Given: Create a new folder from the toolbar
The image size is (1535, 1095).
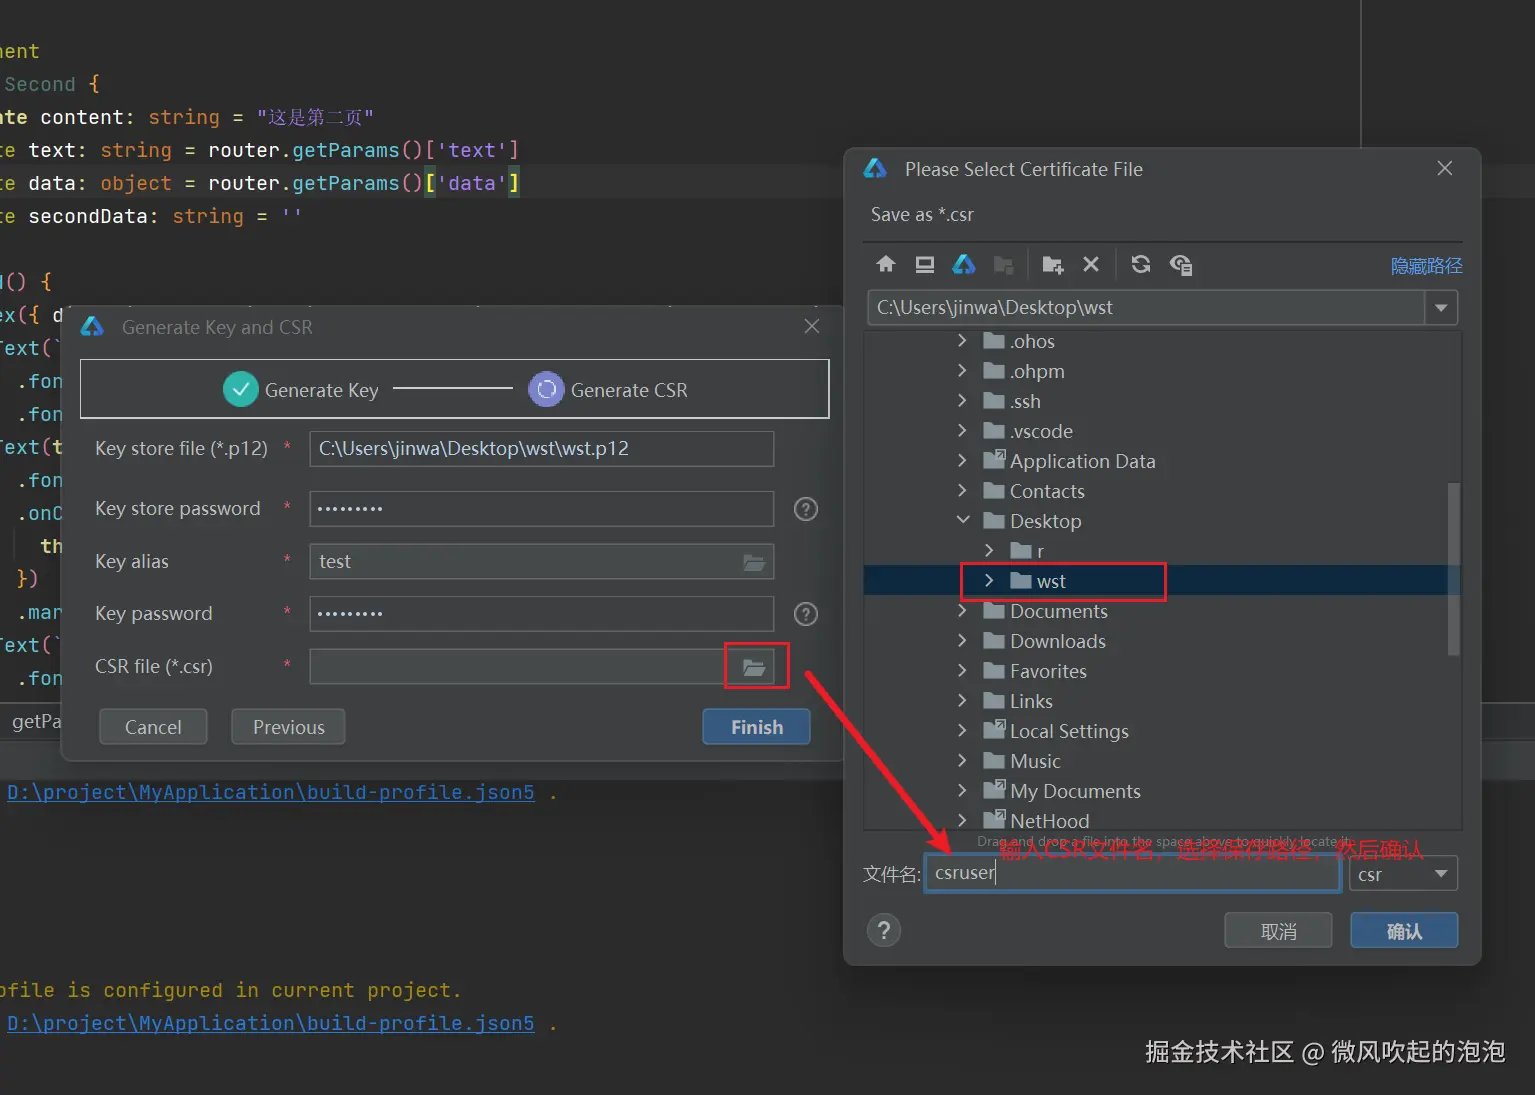Looking at the screenshot, I should [x=1052, y=264].
